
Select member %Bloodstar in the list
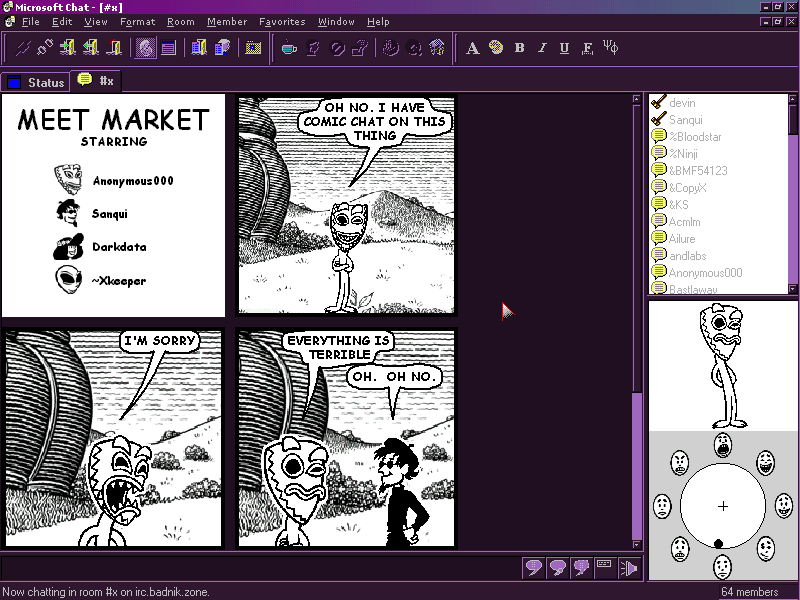tap(695, 136)
